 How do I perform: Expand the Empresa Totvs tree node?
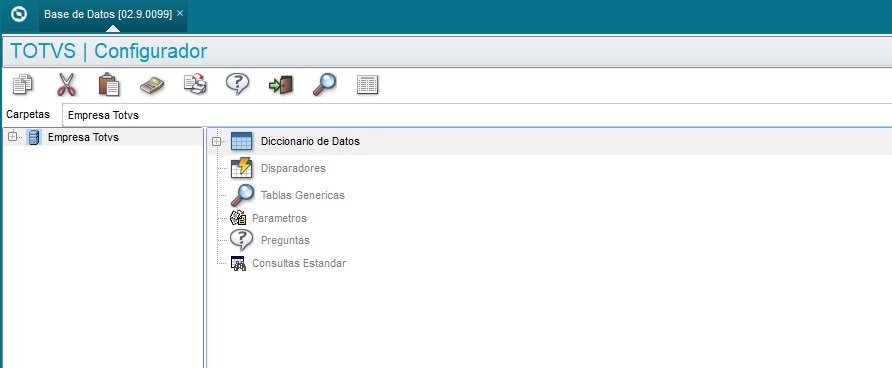(12, 137)
